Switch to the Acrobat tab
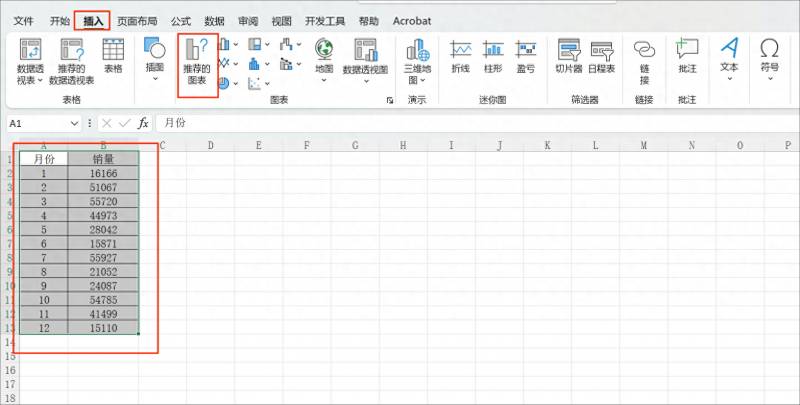Image resolution: width=800 pixels, height=405 pixels. coord(412,21)
